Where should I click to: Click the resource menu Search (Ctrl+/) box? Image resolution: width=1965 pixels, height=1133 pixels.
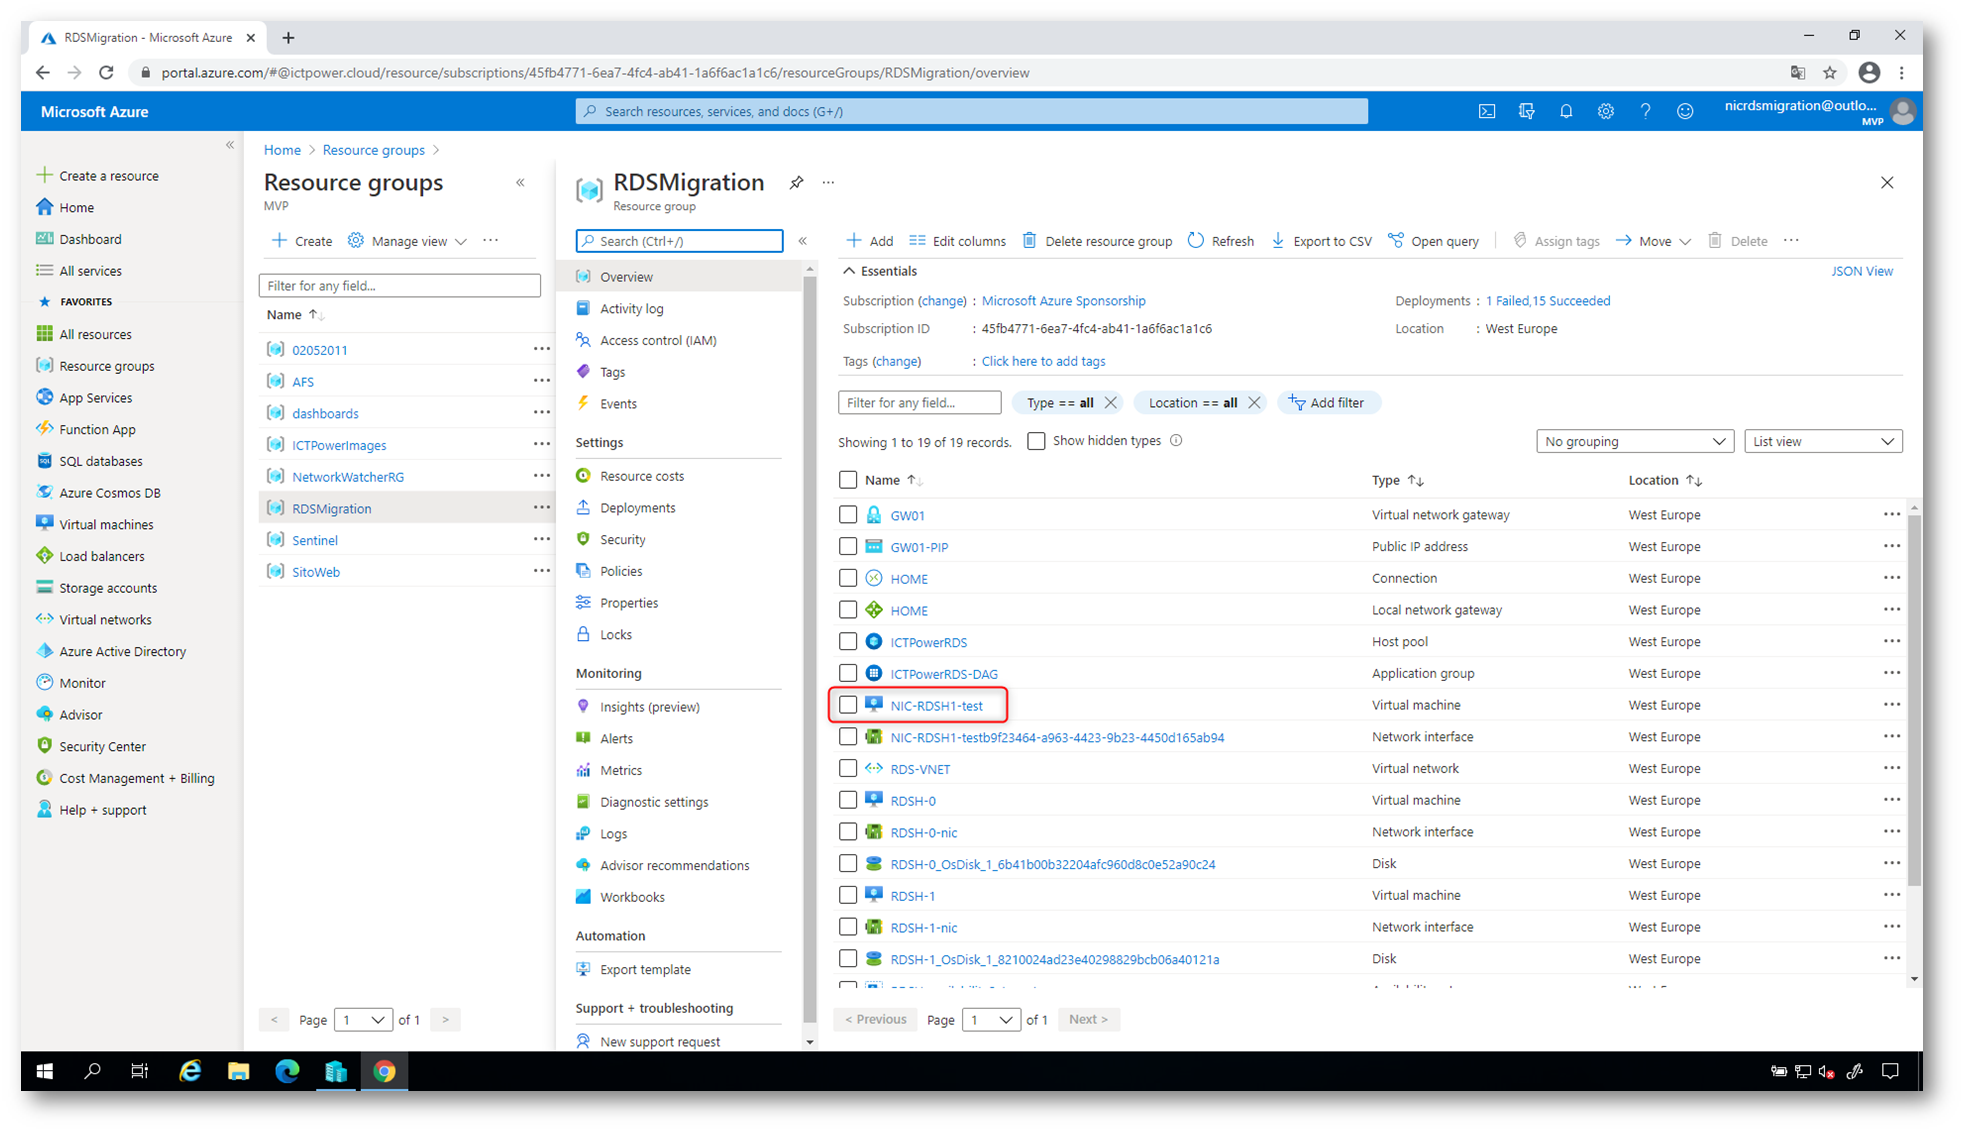(679, 241)
